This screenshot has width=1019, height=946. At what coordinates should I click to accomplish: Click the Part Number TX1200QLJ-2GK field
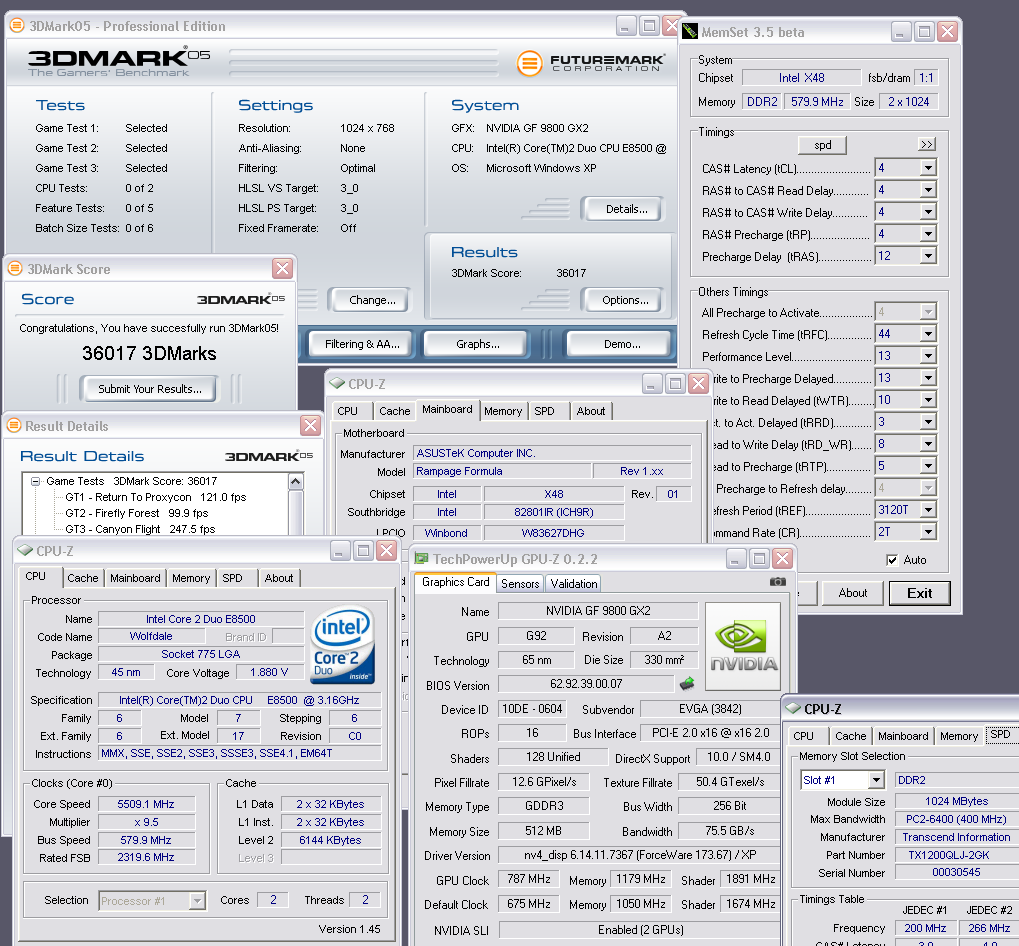956,854
